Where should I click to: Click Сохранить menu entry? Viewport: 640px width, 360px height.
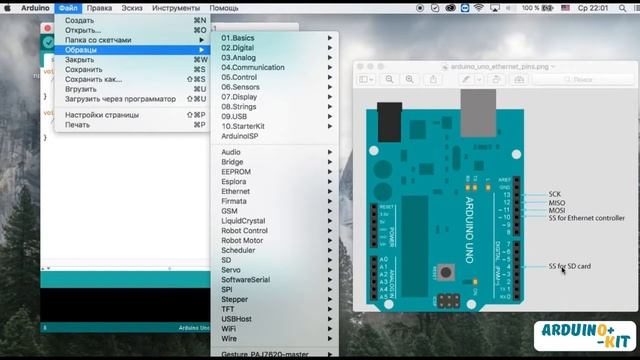tap(132, 69)
